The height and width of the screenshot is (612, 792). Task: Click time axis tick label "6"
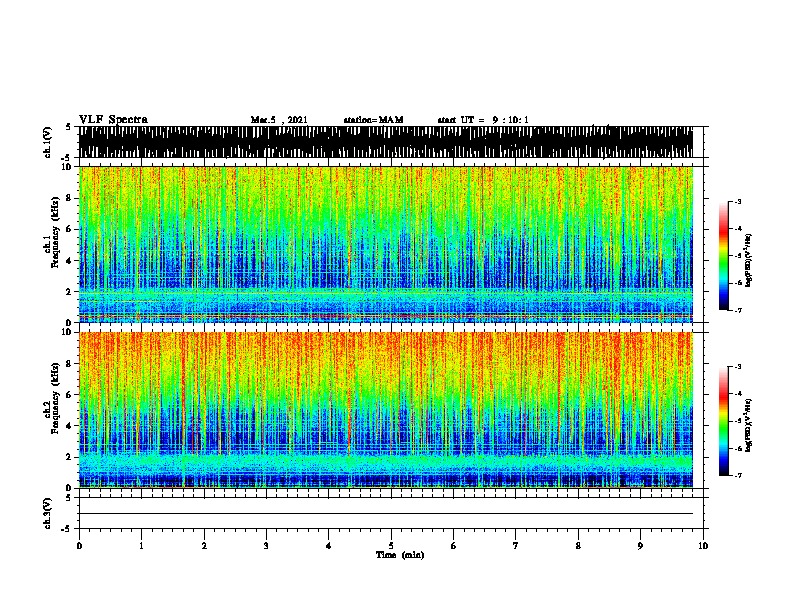[x=454, y=546]
